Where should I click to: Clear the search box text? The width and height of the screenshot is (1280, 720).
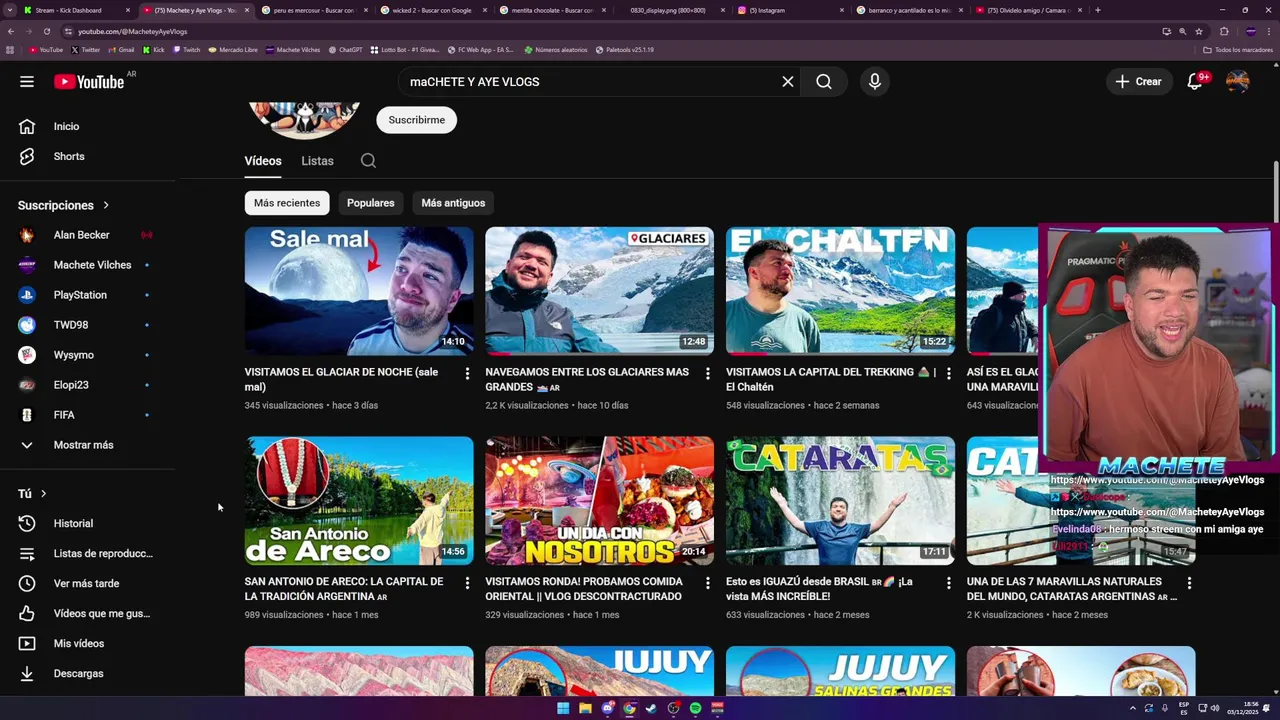pyautogui.click(x=788, y=82)
